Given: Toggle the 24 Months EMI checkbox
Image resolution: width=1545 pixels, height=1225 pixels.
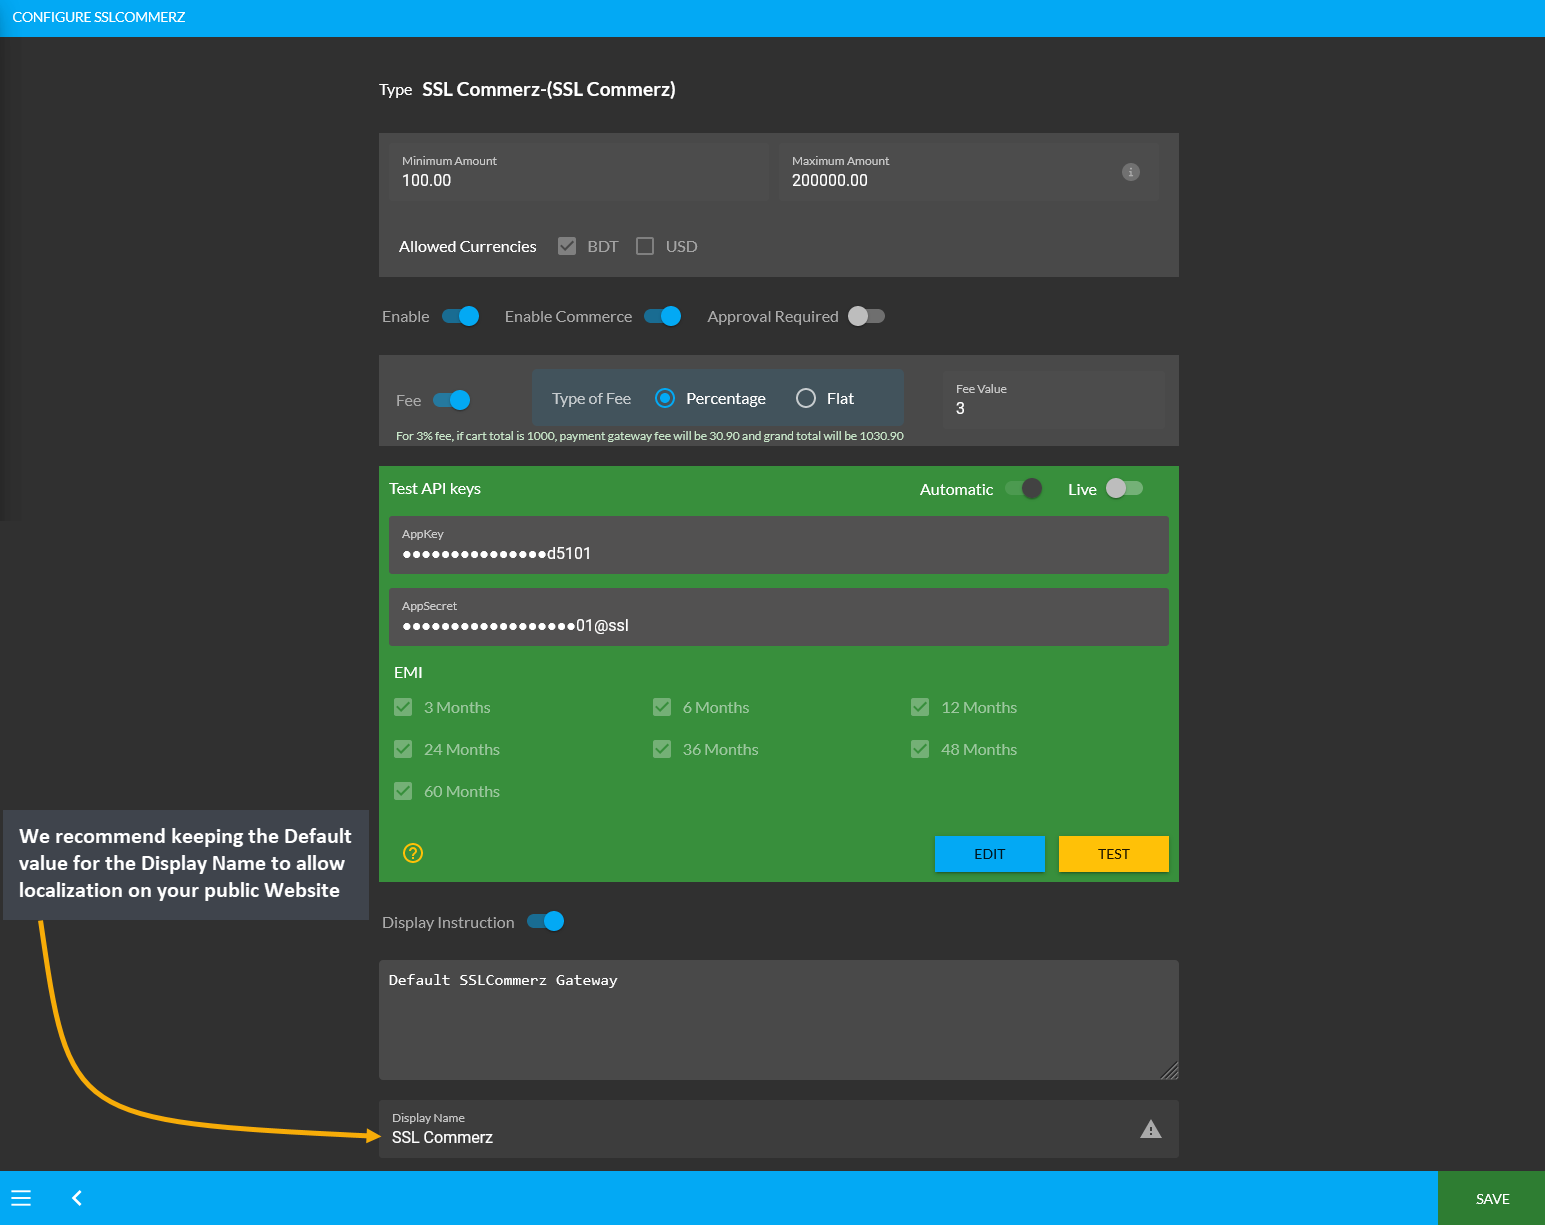Looking at the screenshot, I should pos(403,749).
